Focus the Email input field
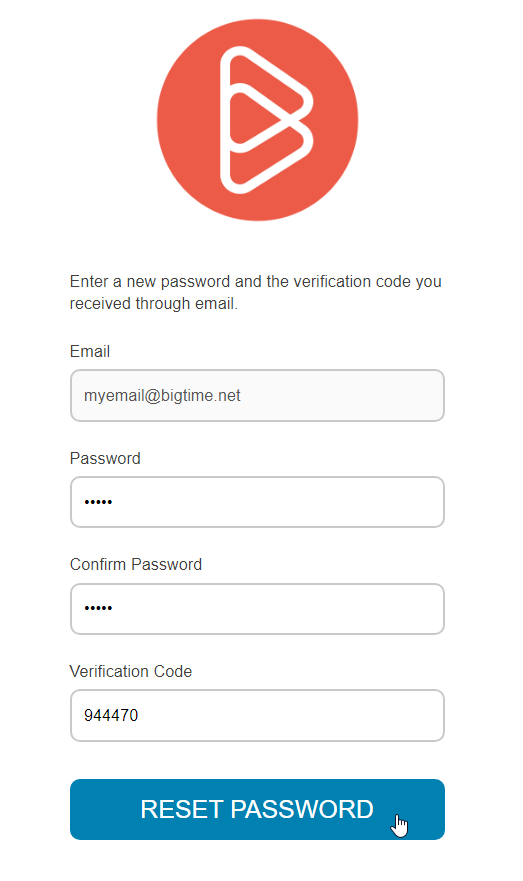 [x=257, y=396]
